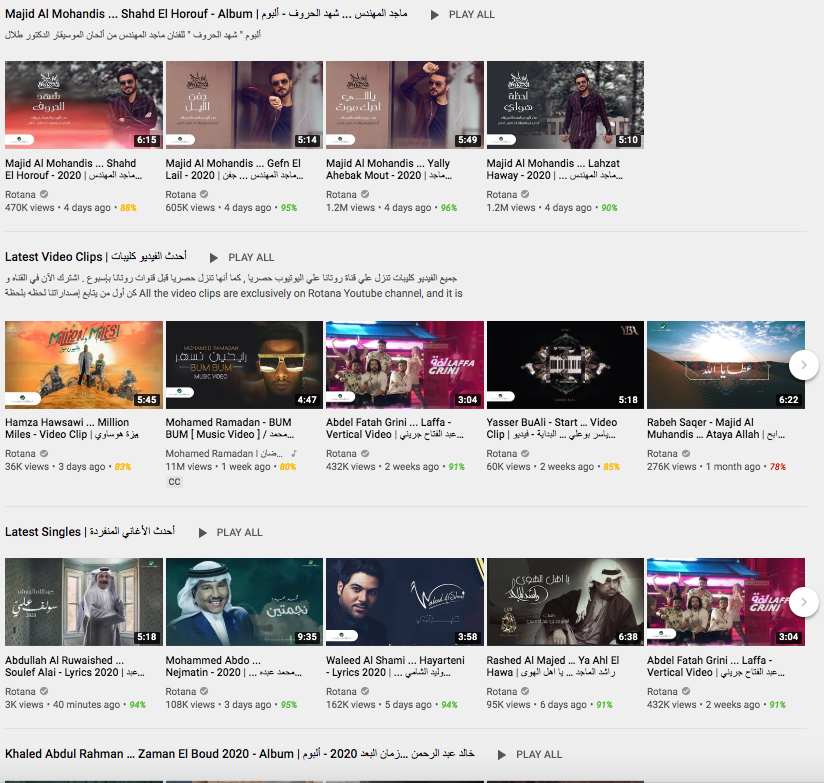Click title Majid Al Mohandis ... Gefn El Lail - 2020

[234, 169]
